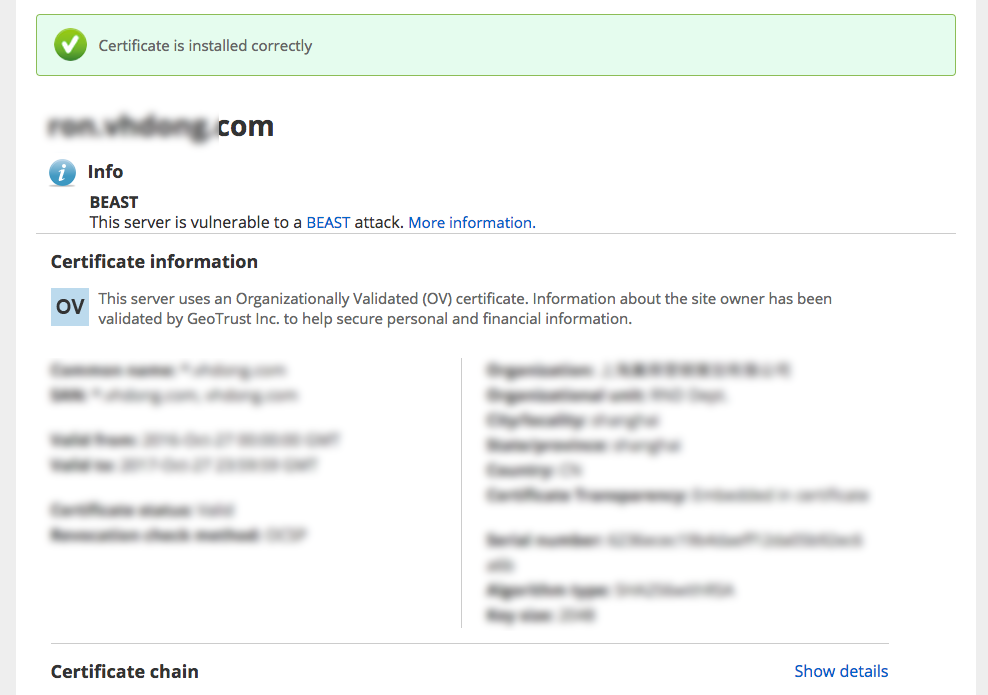Click the blurred Key size row
The height and width of the screenshot is (695, 988).
tap(541, 615)
